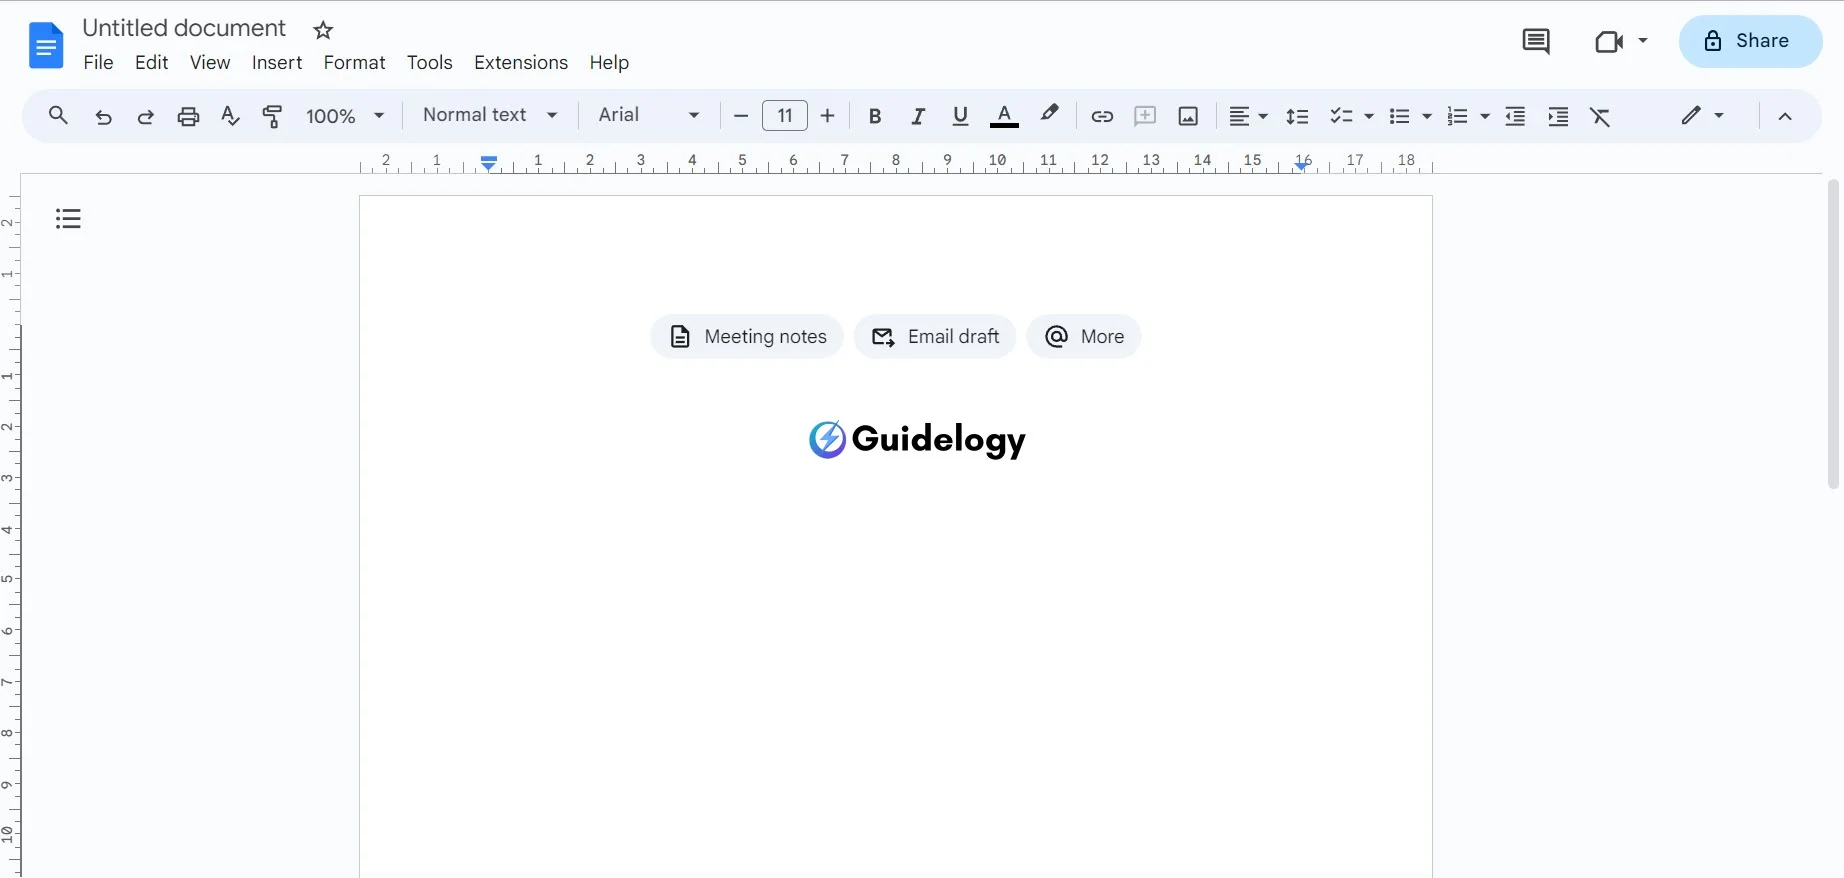Activate the paint format tool
Screen dimensions: 1844x878
272,116
